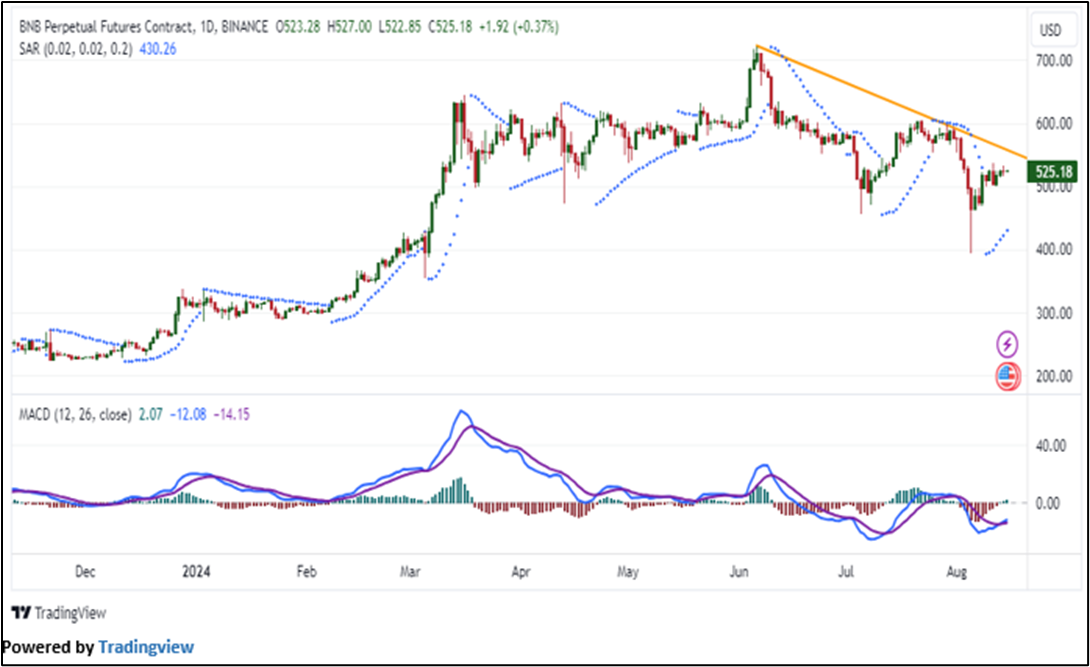Select the SAR (0.02, 0.02, 0.2) indicator label
The width and height of the screenshot is (1090, 667).
pyautogui.click(x=76, y=49)
